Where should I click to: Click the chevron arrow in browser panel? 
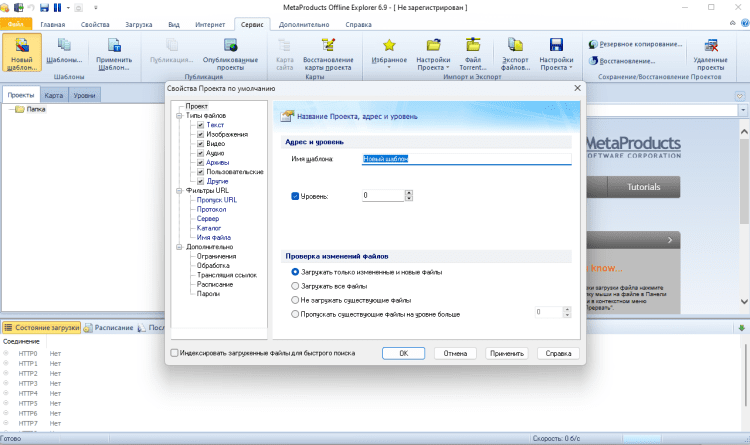tap(670, 240)
